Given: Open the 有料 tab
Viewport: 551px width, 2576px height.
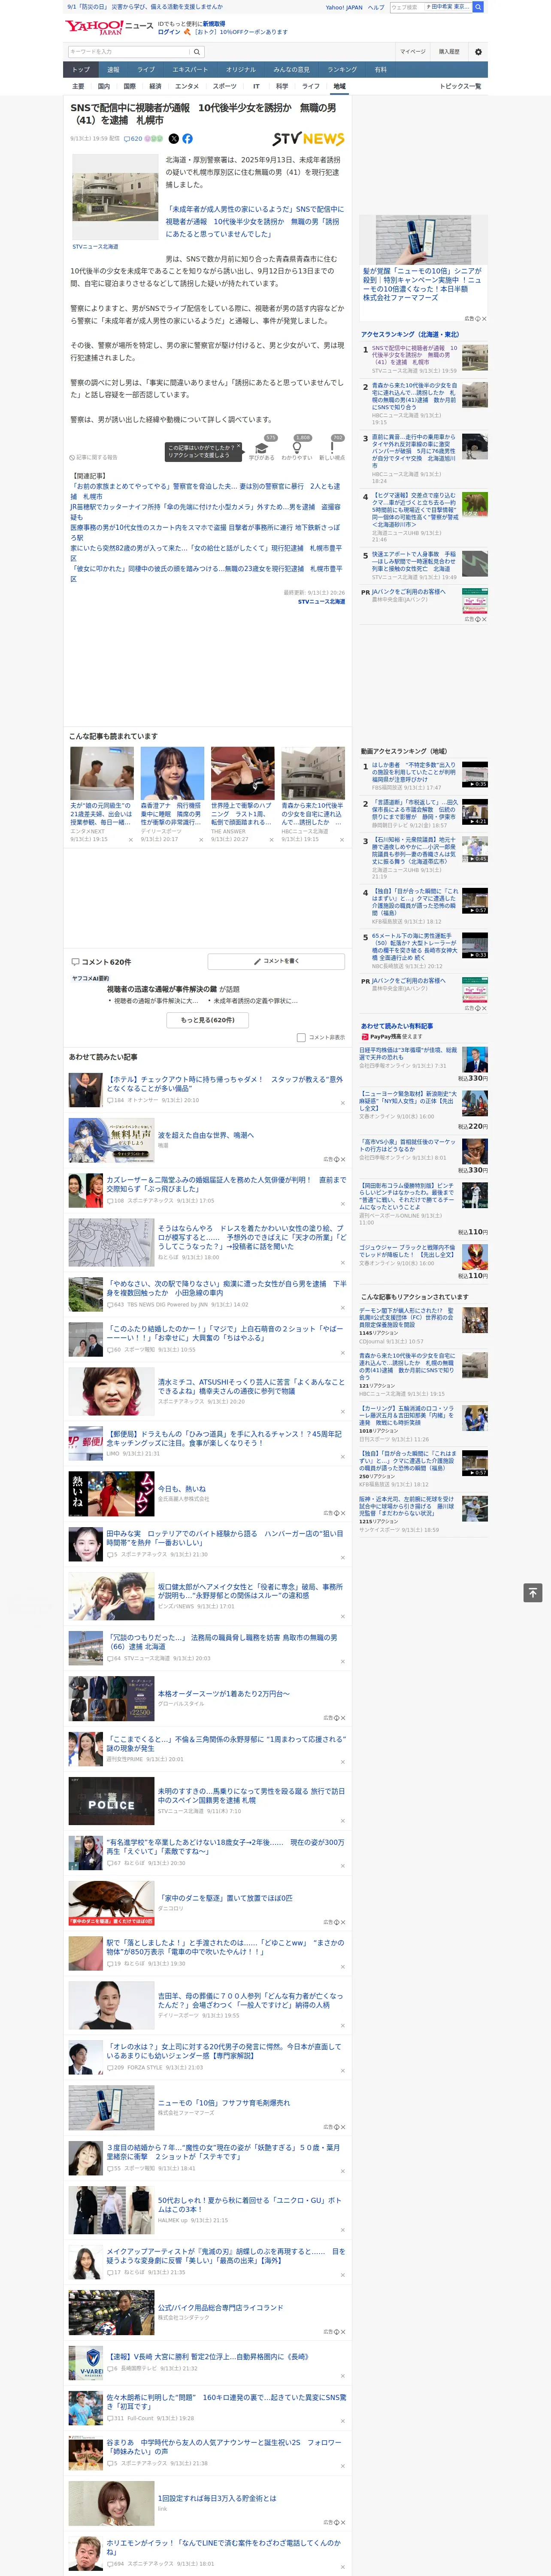Looking at the screenshot, I should (x=380, y=70).
